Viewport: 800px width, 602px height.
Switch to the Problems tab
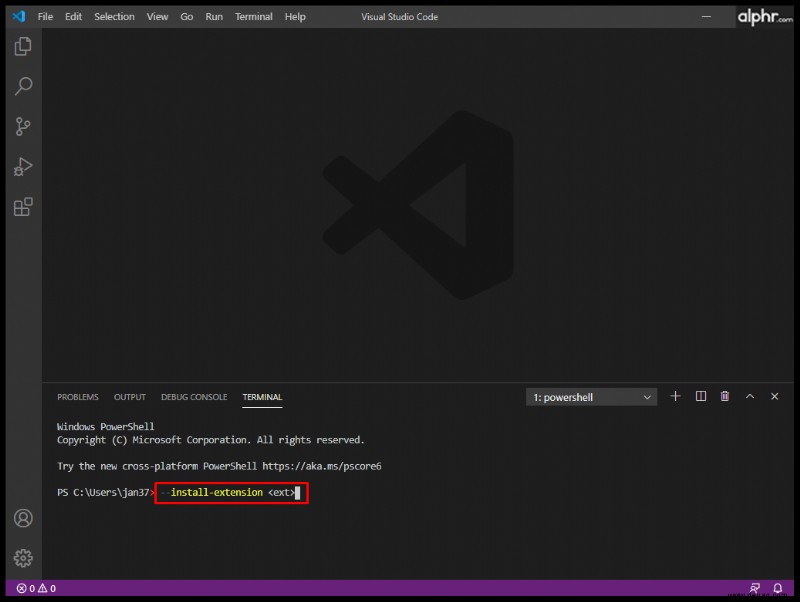click(x=78, y=397)
